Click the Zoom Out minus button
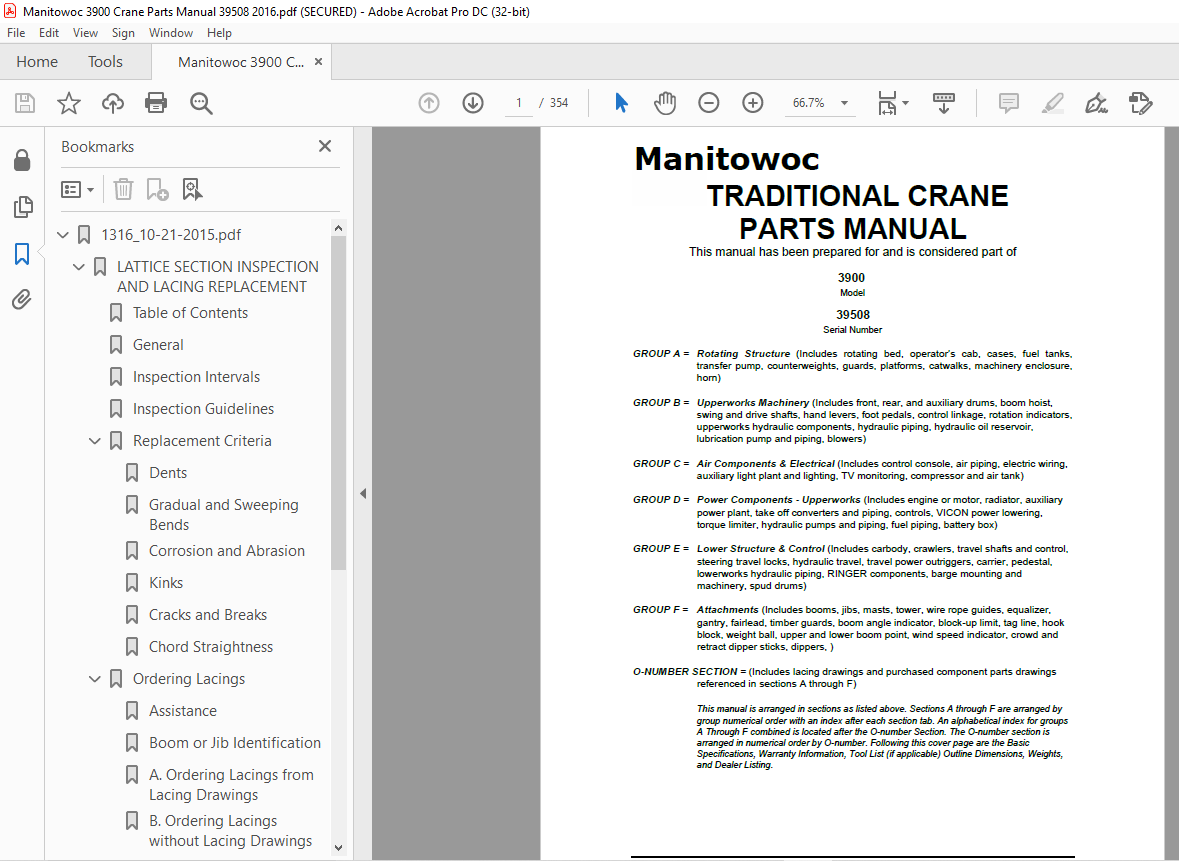Image resolution: width=1179 pixels, height=861 pixels. pos(708,102)
